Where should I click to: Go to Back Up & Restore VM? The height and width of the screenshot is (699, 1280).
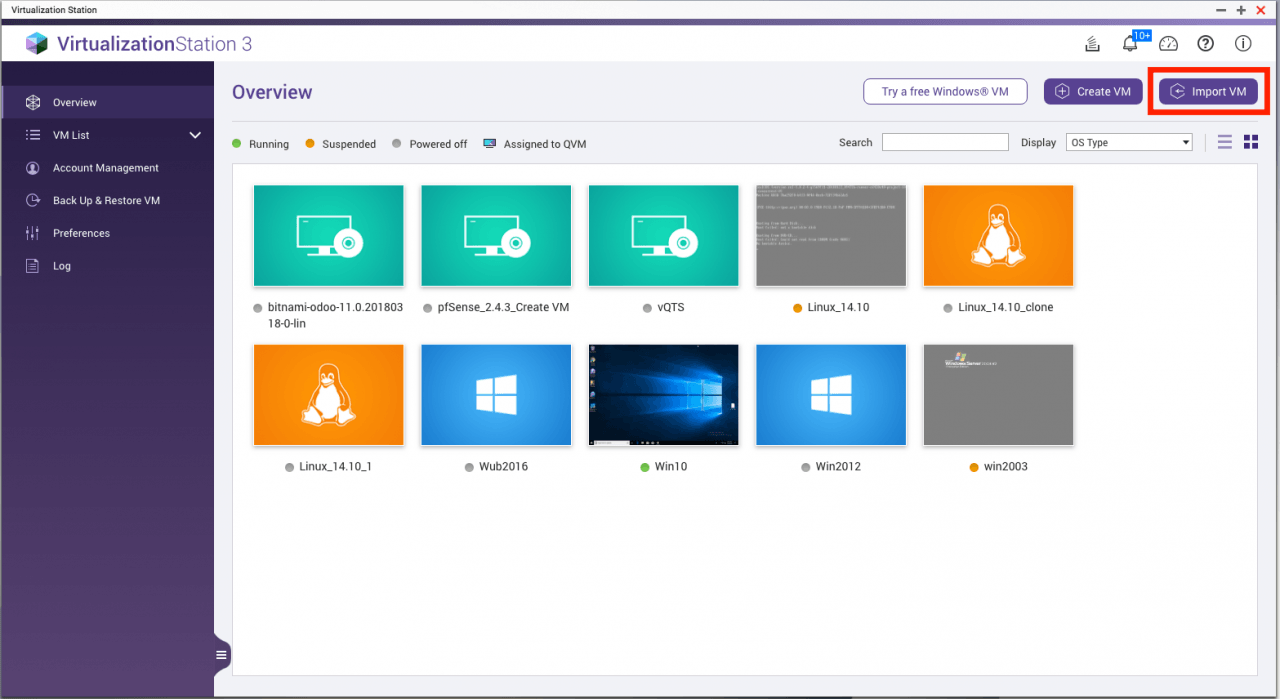click(x=106, y=200)
